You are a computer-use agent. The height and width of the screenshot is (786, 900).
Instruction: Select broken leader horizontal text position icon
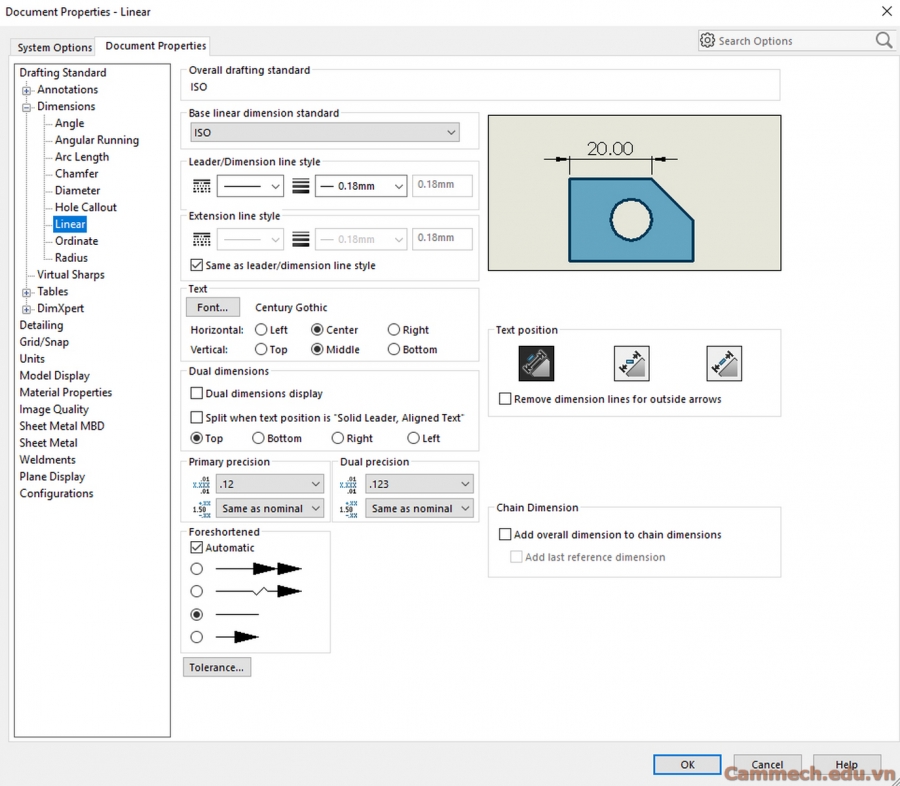pos(631,363)
